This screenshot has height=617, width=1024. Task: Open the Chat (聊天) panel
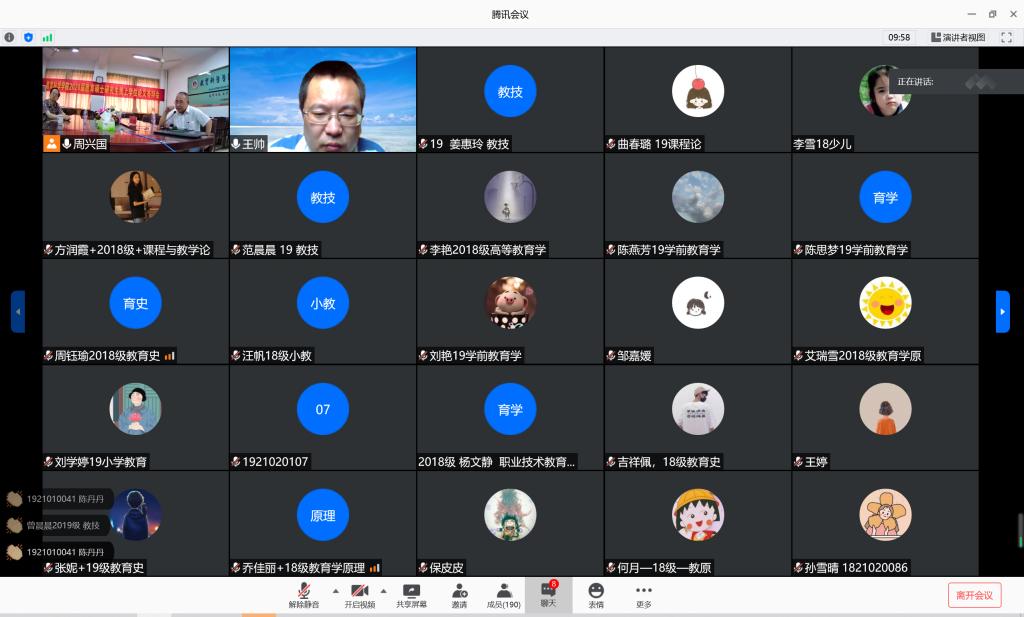pyautogui.click(x=548, y=594)
